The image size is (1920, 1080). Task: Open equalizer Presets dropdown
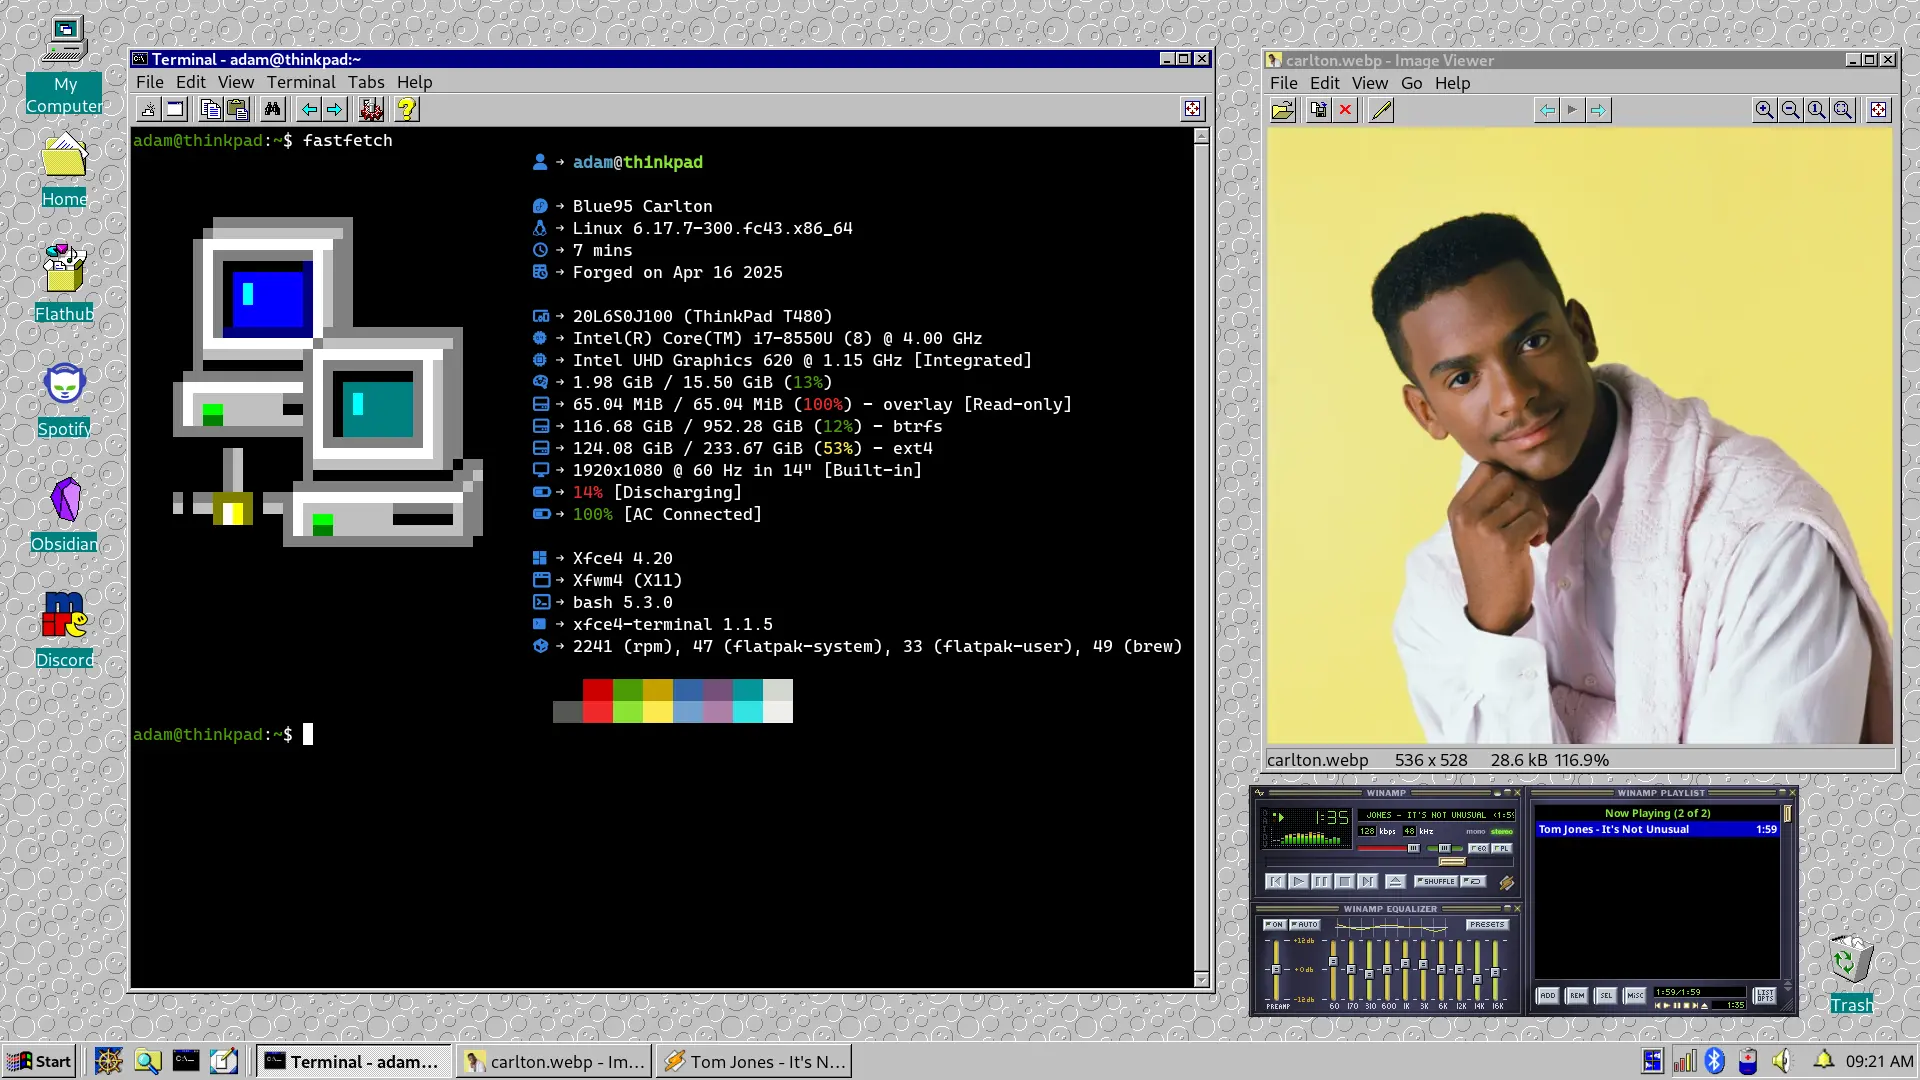coord(1487,924)
